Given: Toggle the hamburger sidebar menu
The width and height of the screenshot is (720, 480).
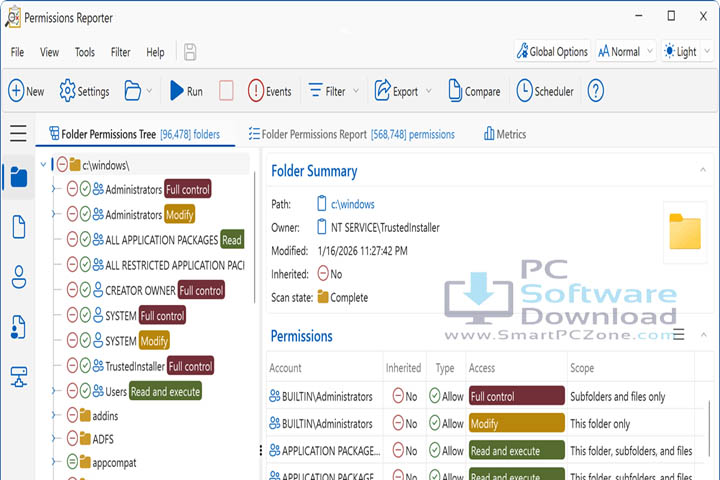Looking at the screenshot, I should coord(18,133).
